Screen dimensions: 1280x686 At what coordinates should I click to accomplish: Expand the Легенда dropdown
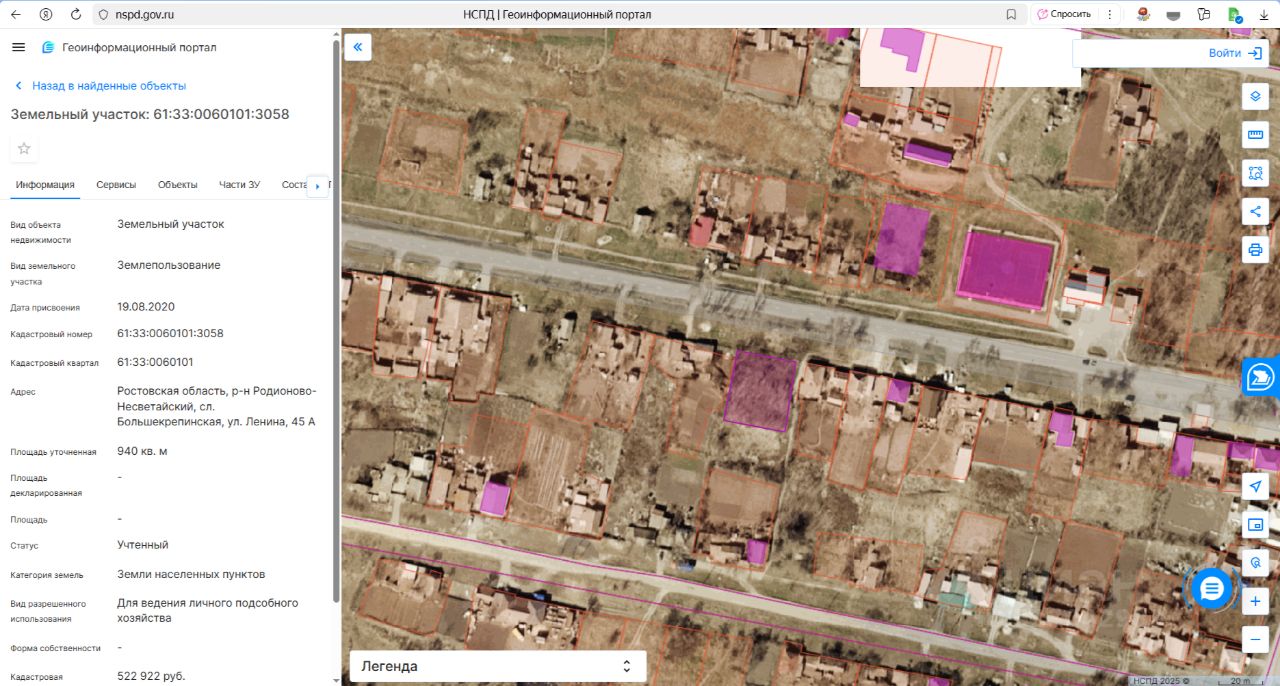pyautogui.click(x=497, y=666)
